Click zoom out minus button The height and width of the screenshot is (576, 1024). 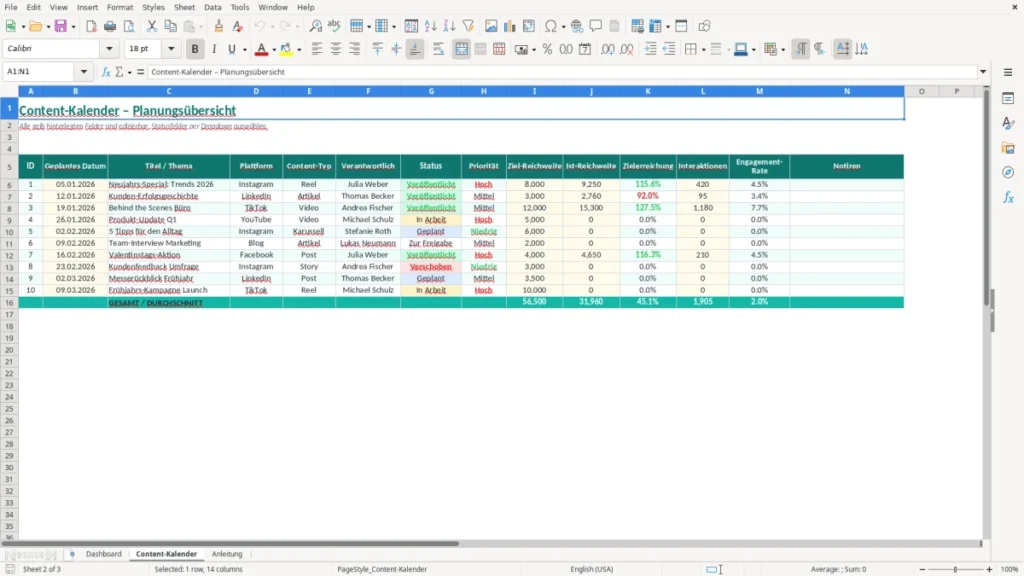pos(922,569)
